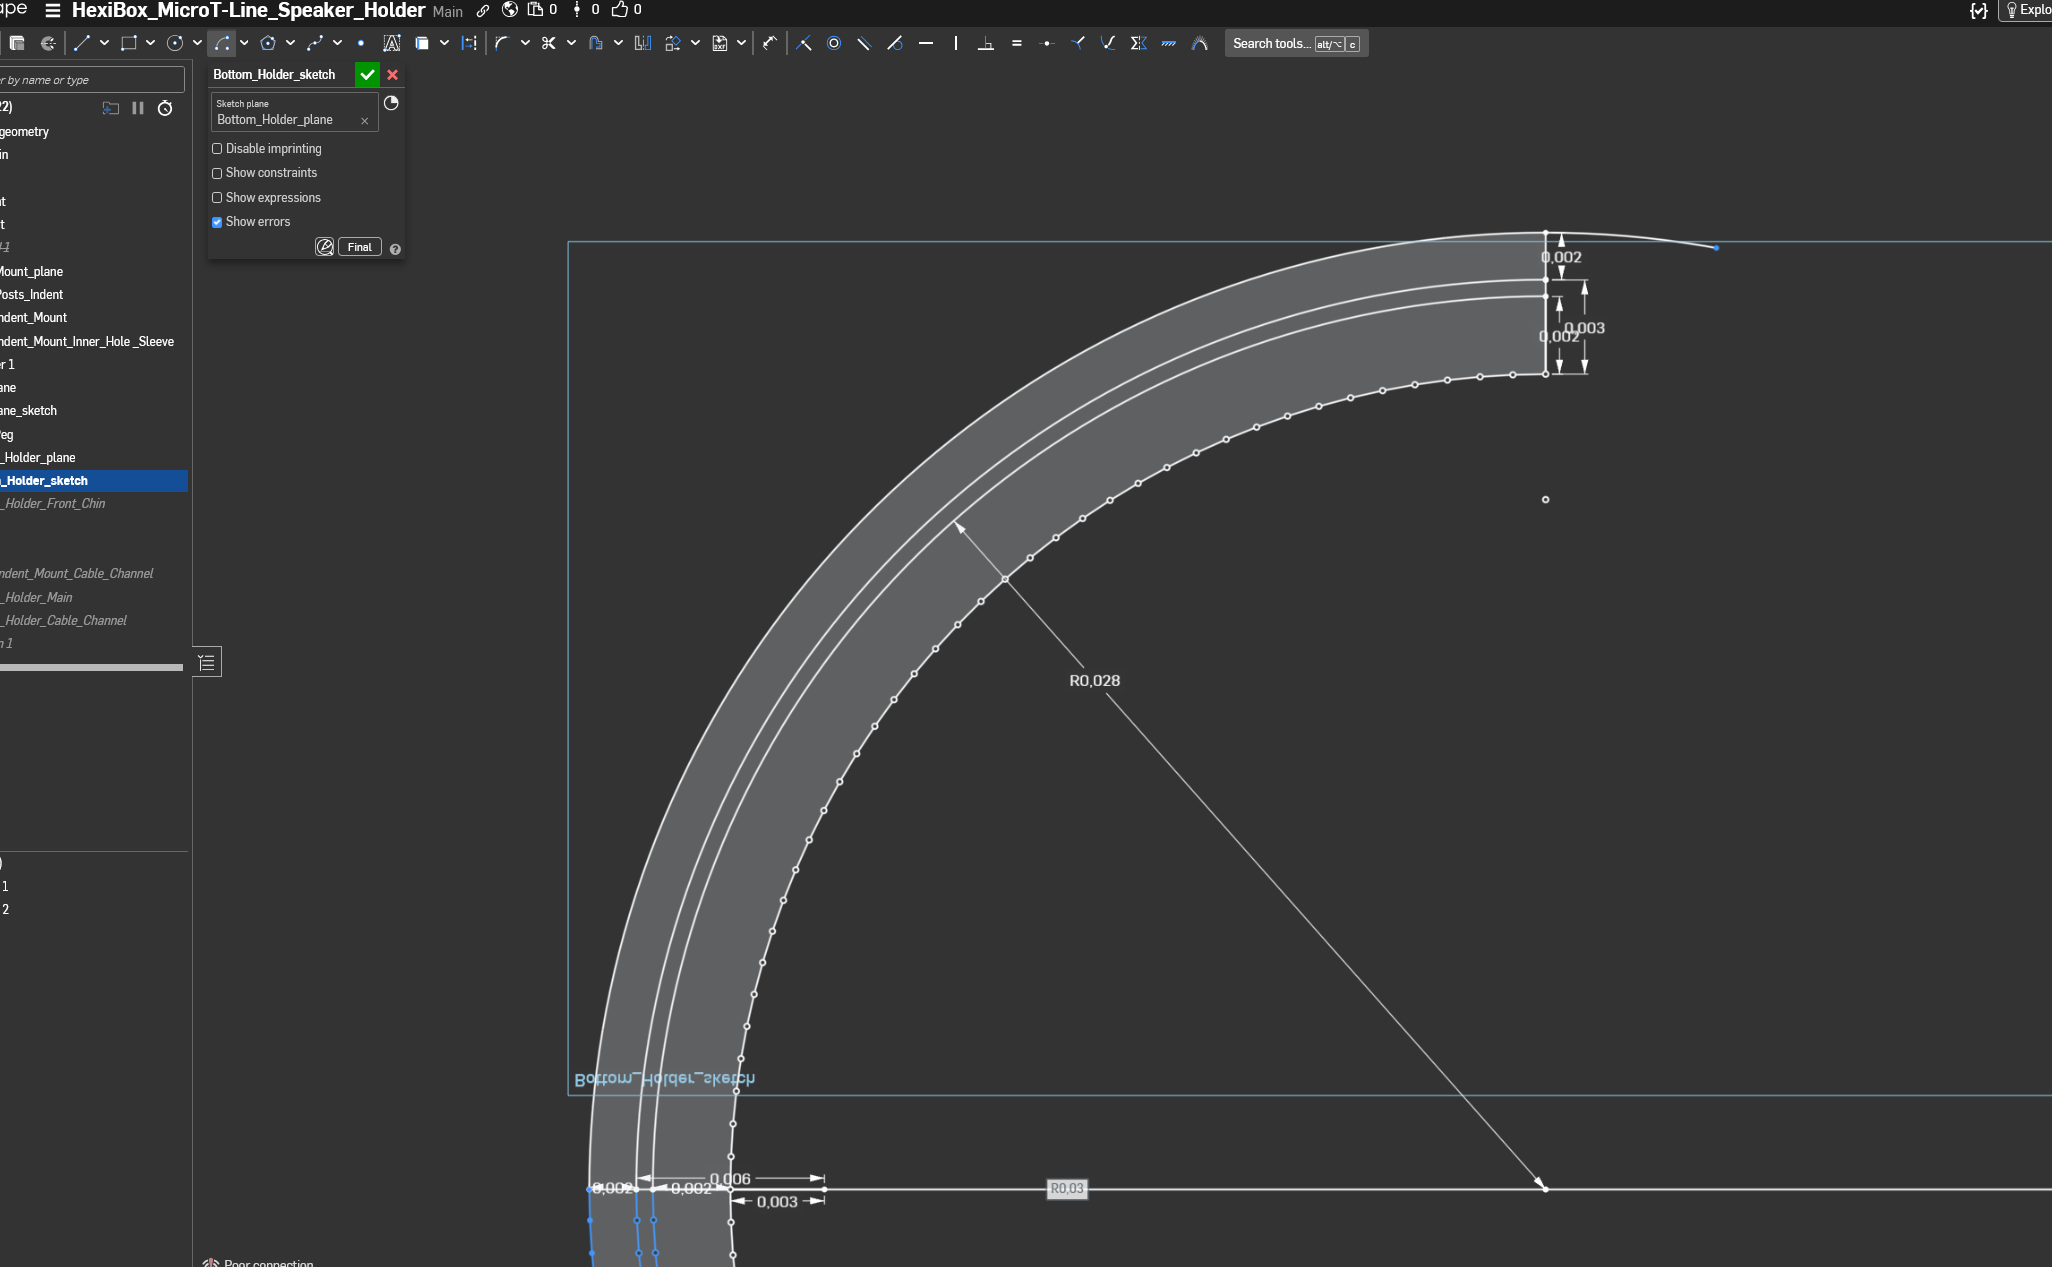
Task: Click the Final button
Action: [x=359, y=247]
